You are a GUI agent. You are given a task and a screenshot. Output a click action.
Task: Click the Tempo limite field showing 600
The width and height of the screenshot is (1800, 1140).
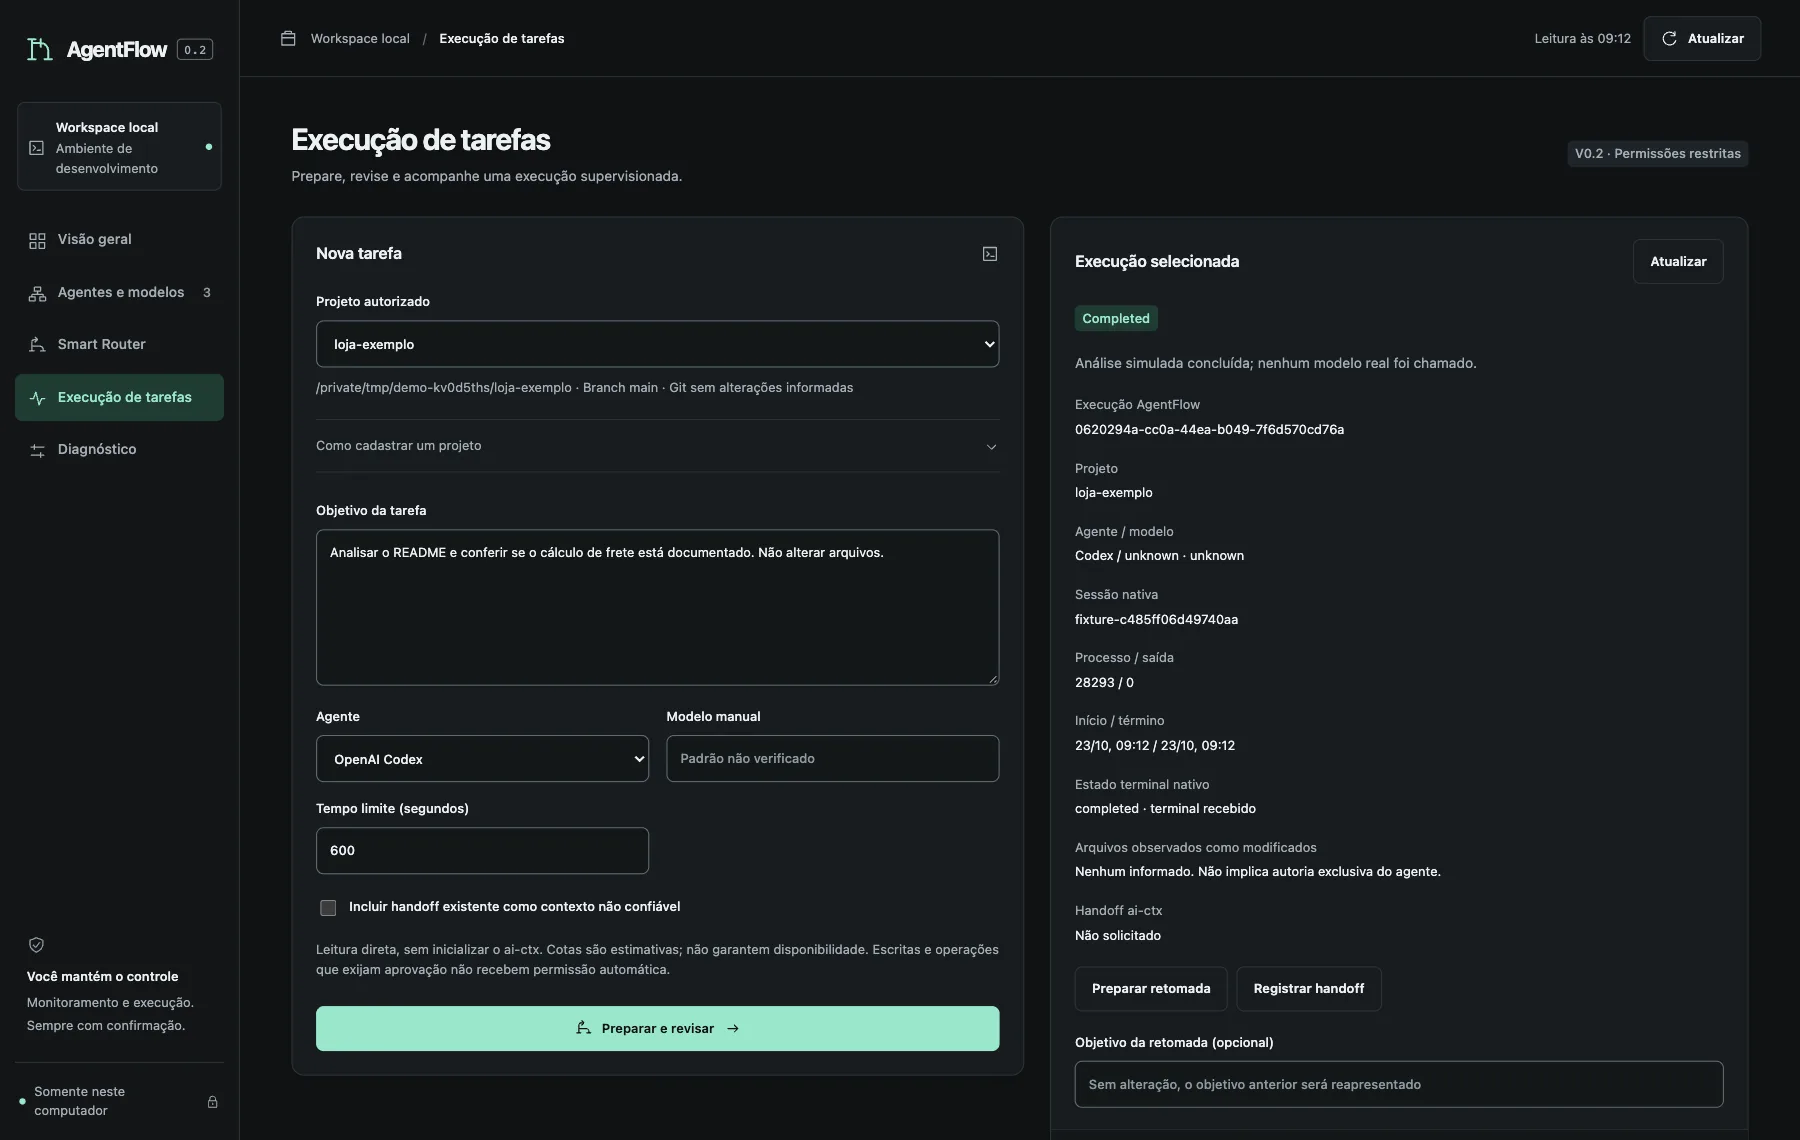point(482,850)
